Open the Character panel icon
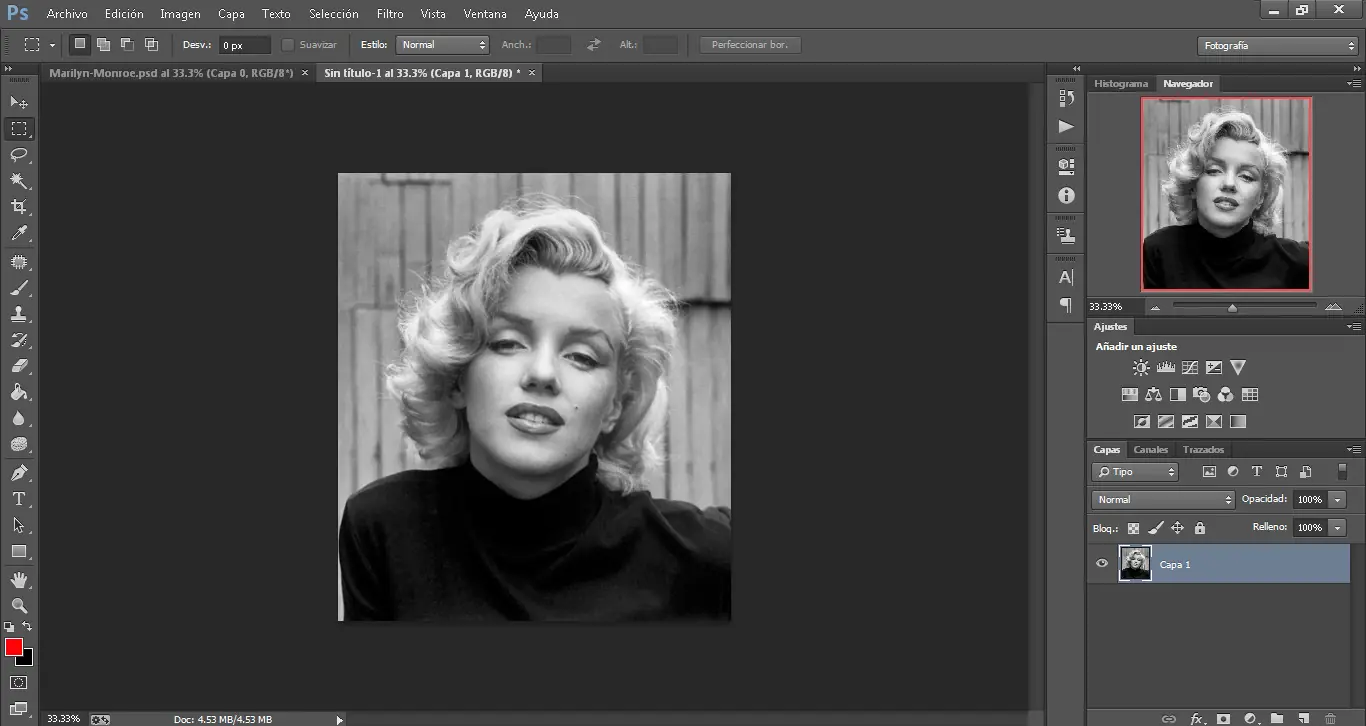The height and width of the screenshot is (726, 1366). click(1066, 277)
